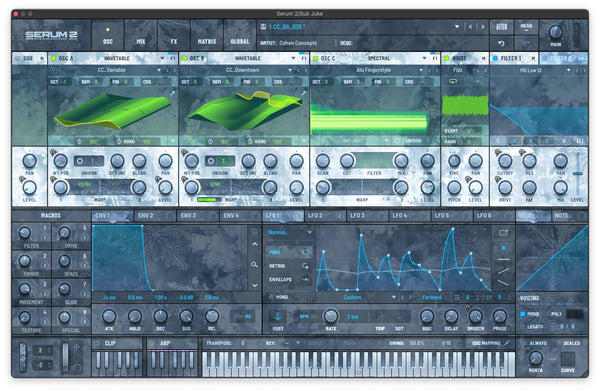600x391 pixels.
Task: Click the ARP button
Action: click(x=165, y=343)
